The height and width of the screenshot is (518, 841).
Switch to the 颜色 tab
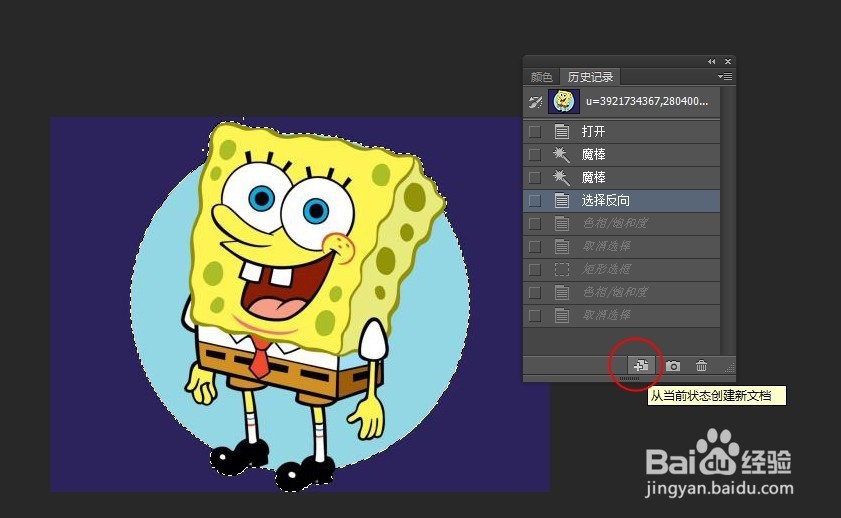(541, 77)
